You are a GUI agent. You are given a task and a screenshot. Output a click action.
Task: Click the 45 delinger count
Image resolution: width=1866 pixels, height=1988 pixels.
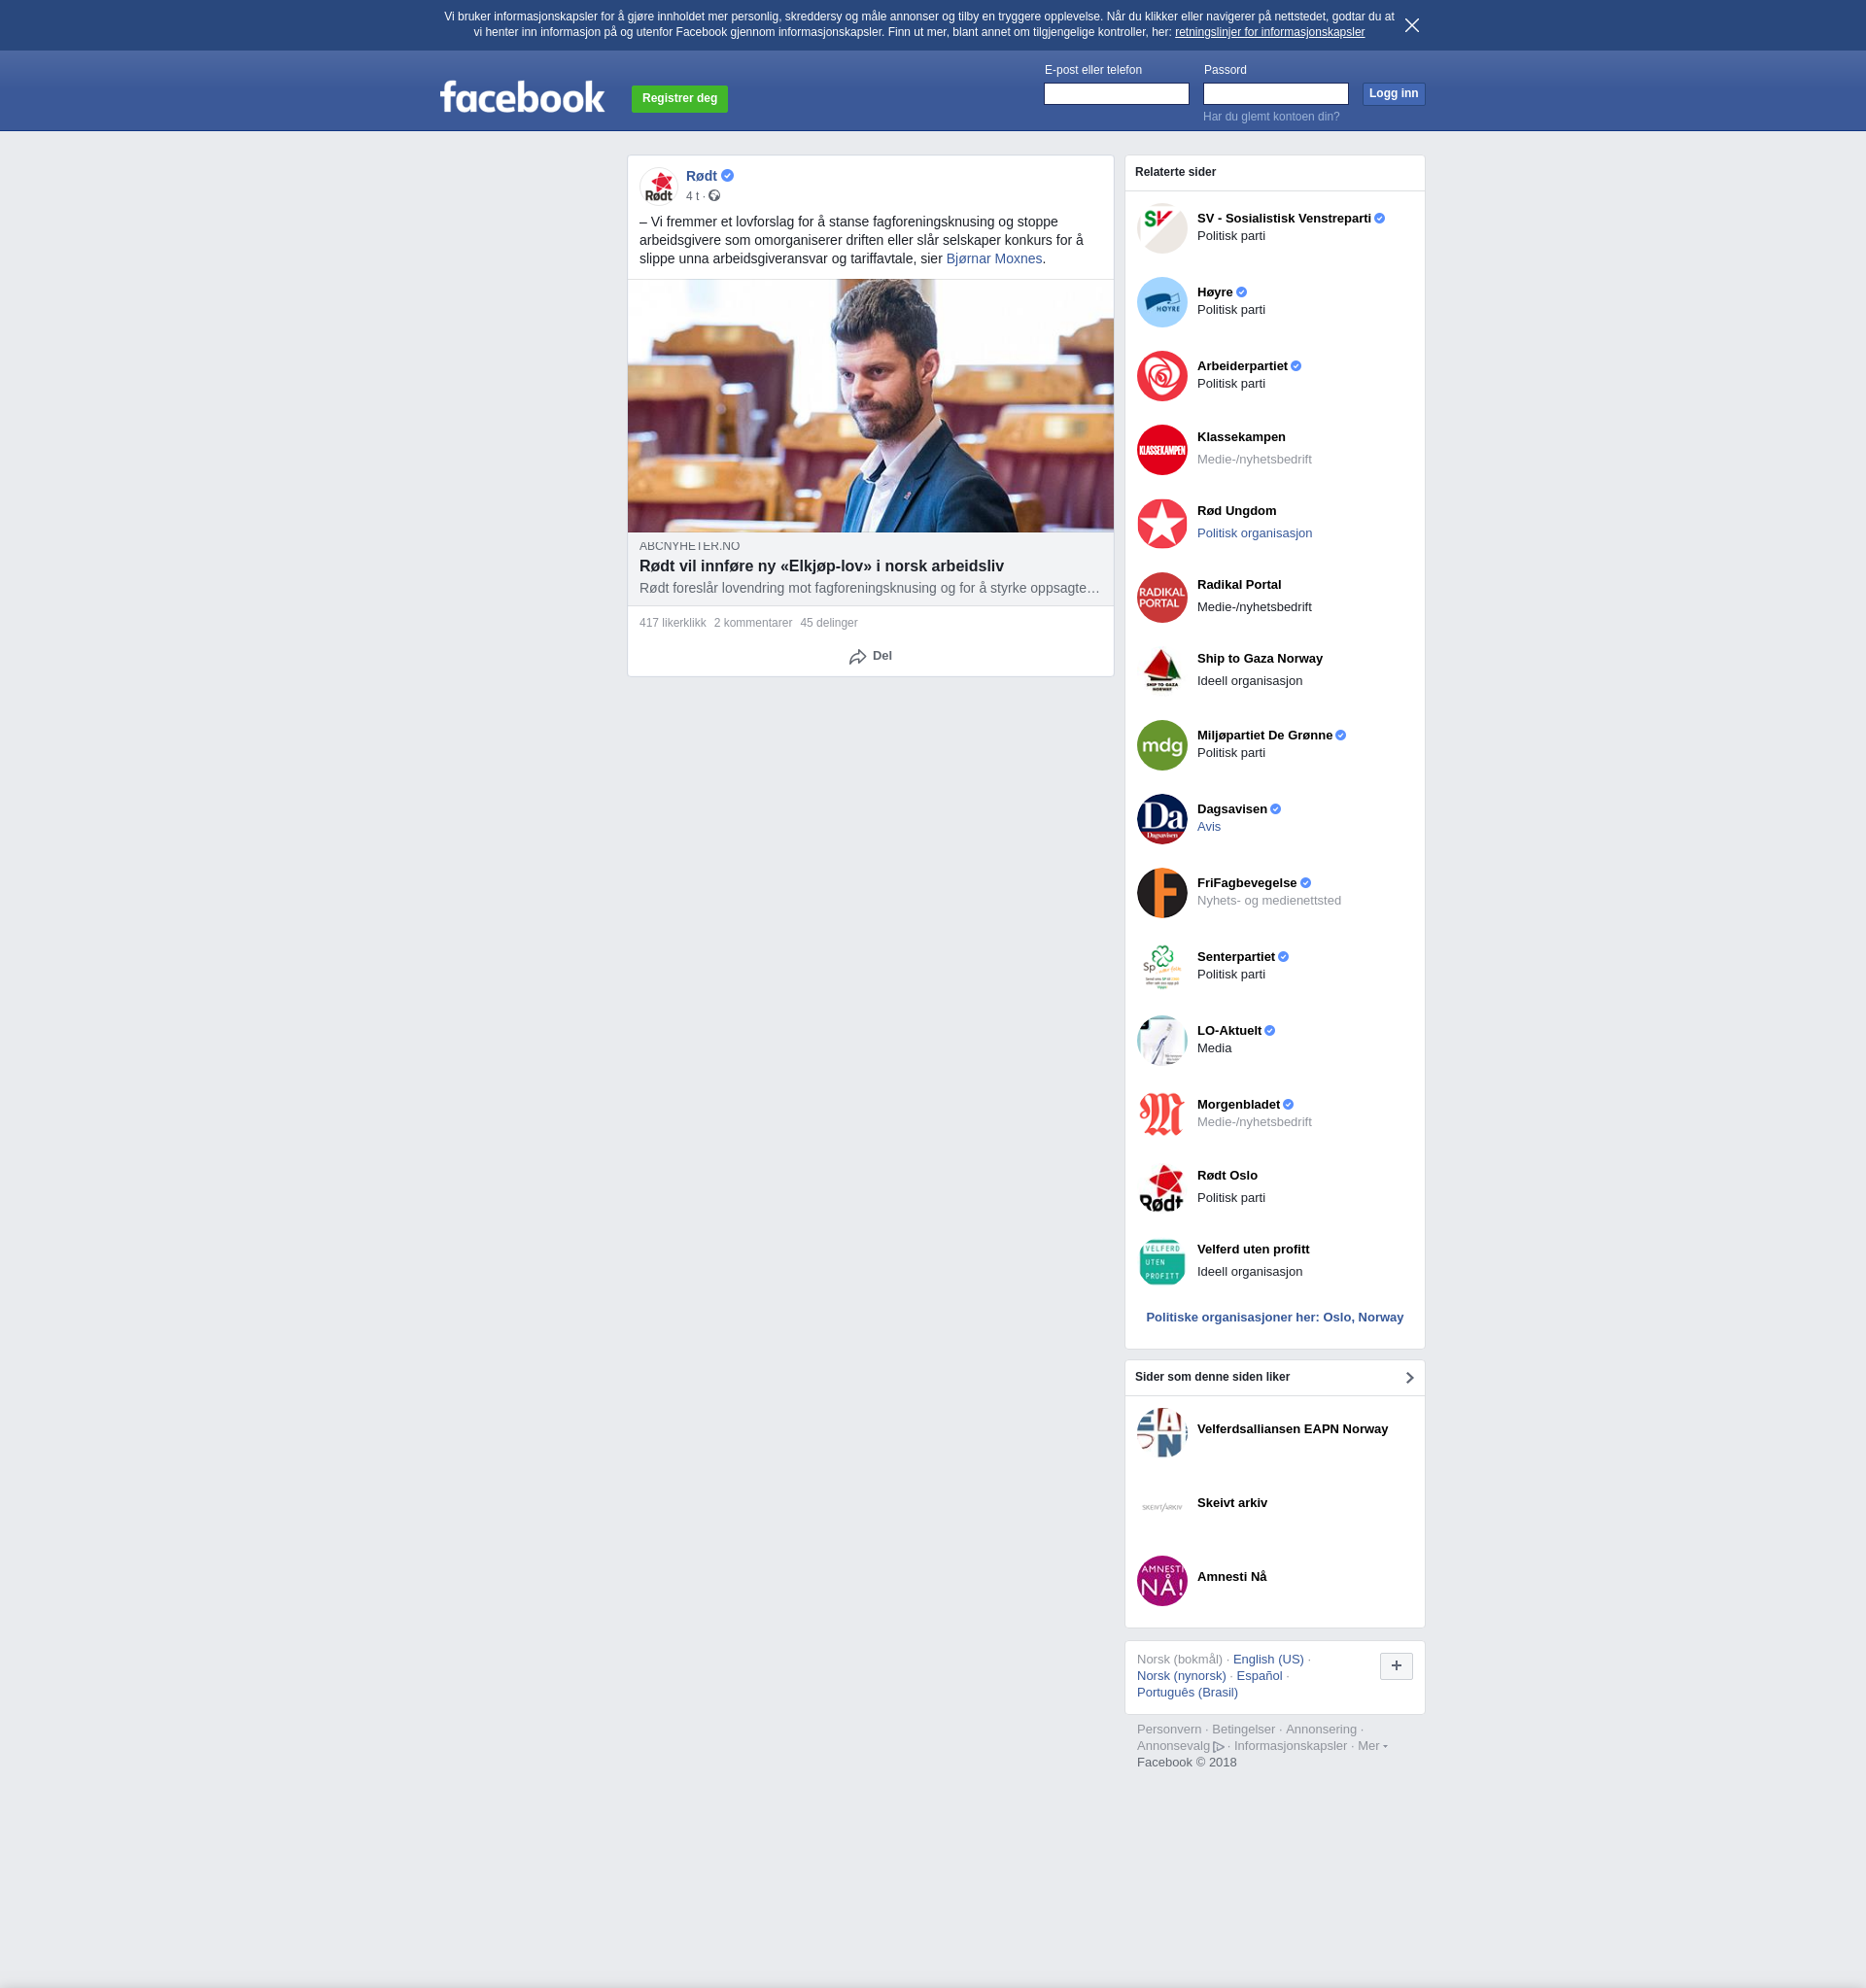[x=829, y=623]
